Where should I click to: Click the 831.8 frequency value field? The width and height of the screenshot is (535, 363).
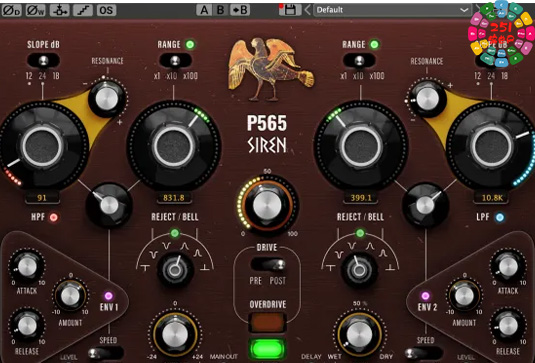[x=174, y=198]
